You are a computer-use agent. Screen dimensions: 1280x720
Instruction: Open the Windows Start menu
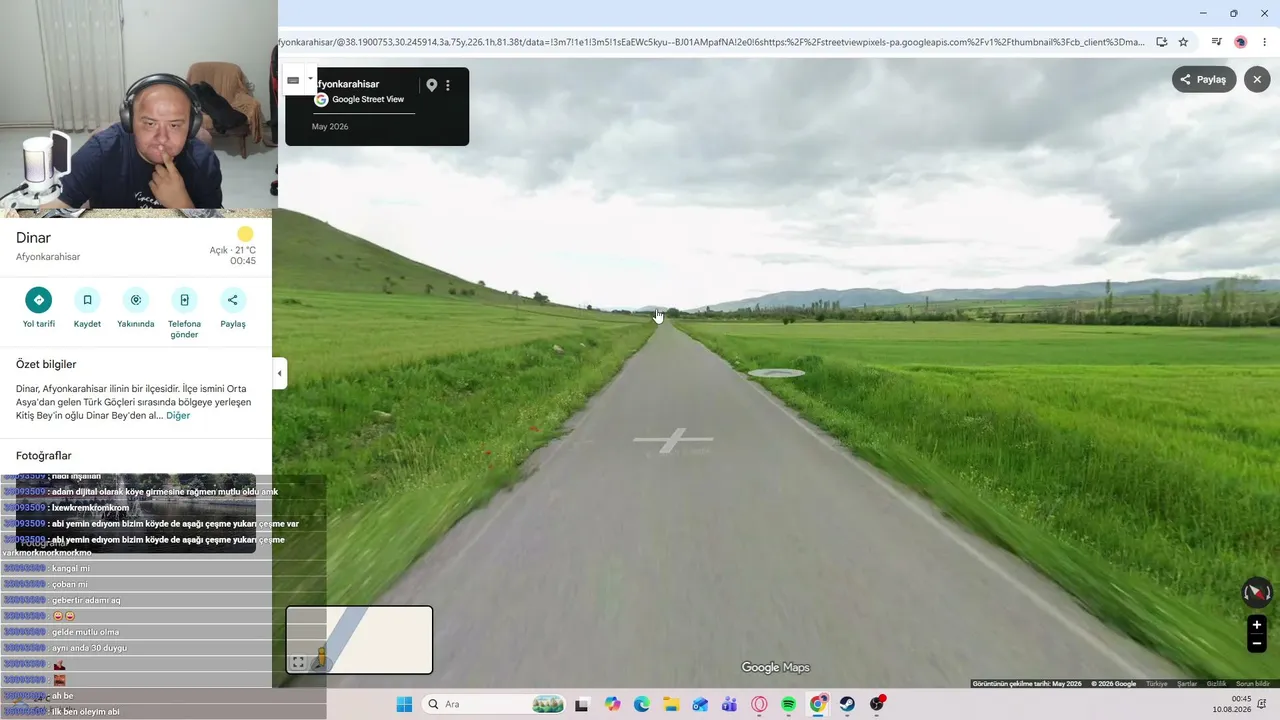[x=404, y=704]
